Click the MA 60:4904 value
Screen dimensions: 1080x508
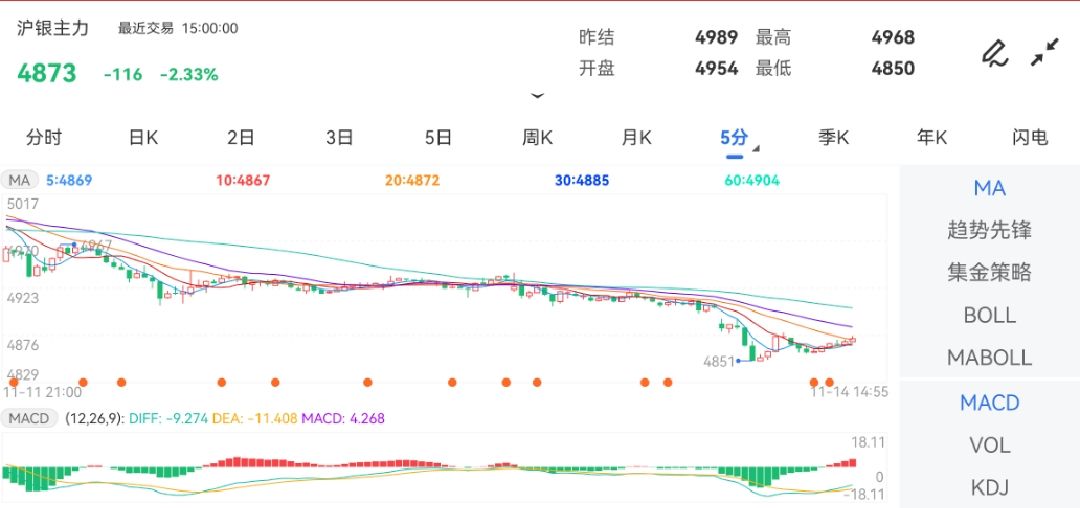point(752,181)
